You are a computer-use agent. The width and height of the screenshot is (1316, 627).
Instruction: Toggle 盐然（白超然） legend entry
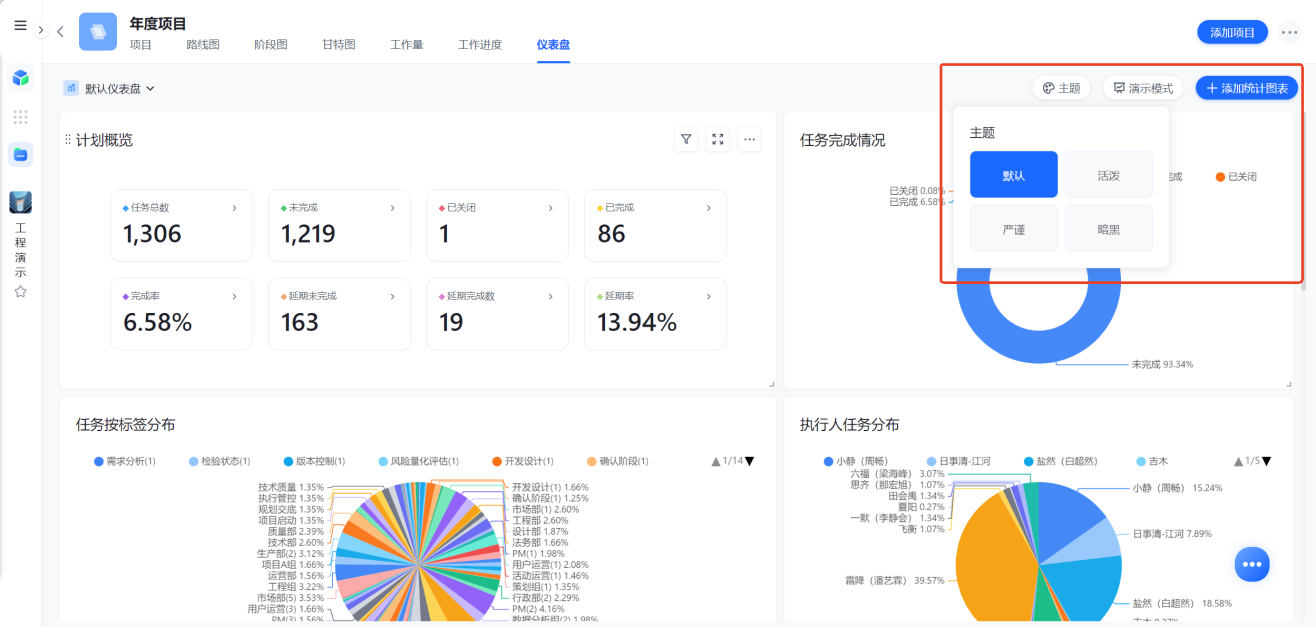tap(1060, 461)
